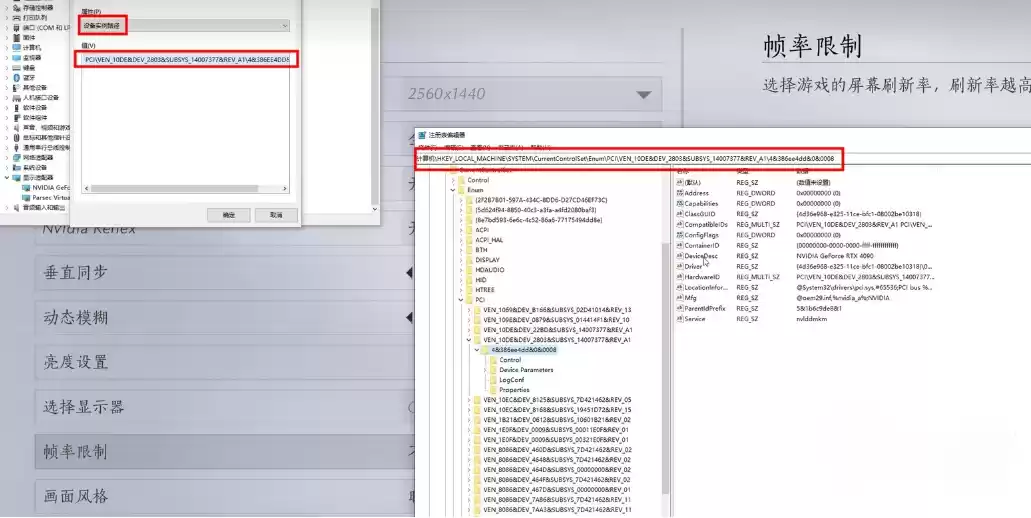Collapse the 4&386ee4dd&0&0008 registry key
Screen dimensions: 1031x518
coord(476,350)
